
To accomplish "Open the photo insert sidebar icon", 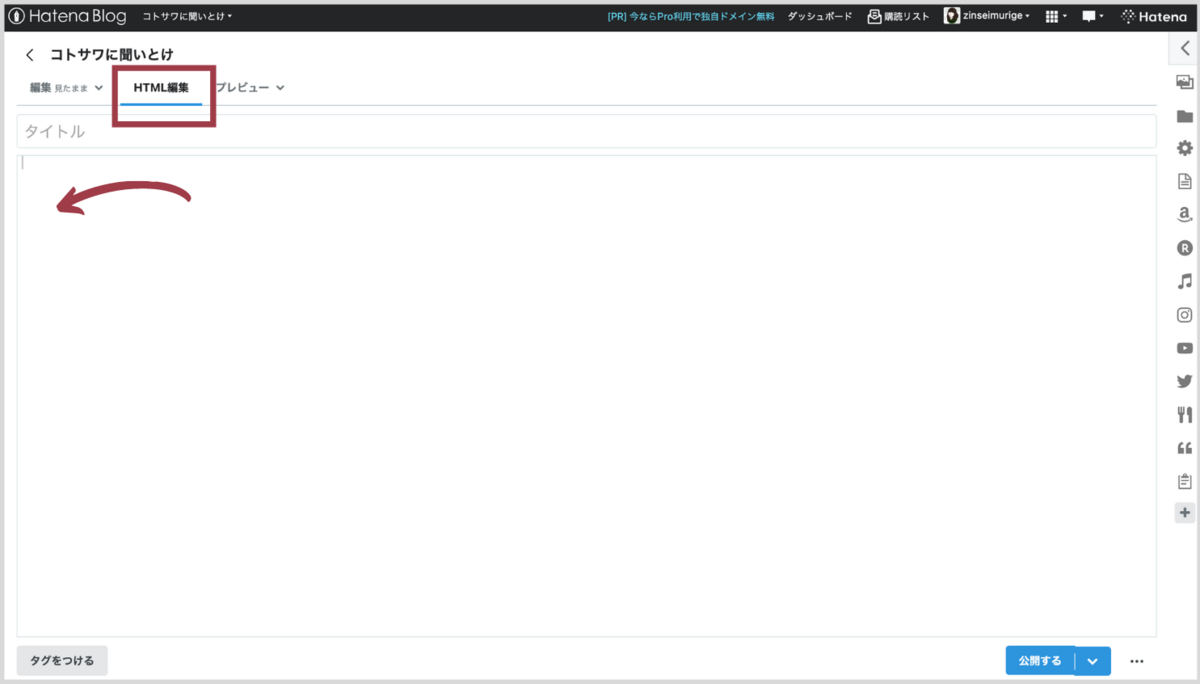I will click(1184, 82).
